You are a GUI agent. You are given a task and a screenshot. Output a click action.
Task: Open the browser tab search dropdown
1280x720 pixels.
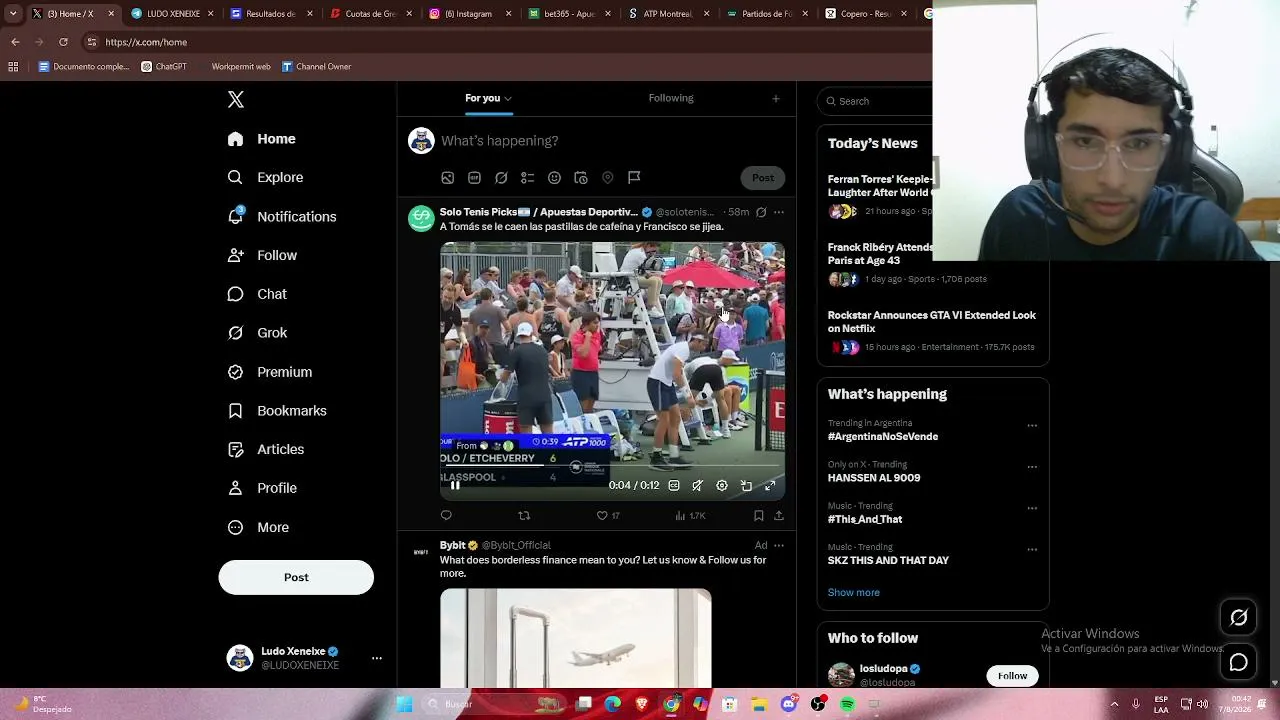[x=13, y=14]
